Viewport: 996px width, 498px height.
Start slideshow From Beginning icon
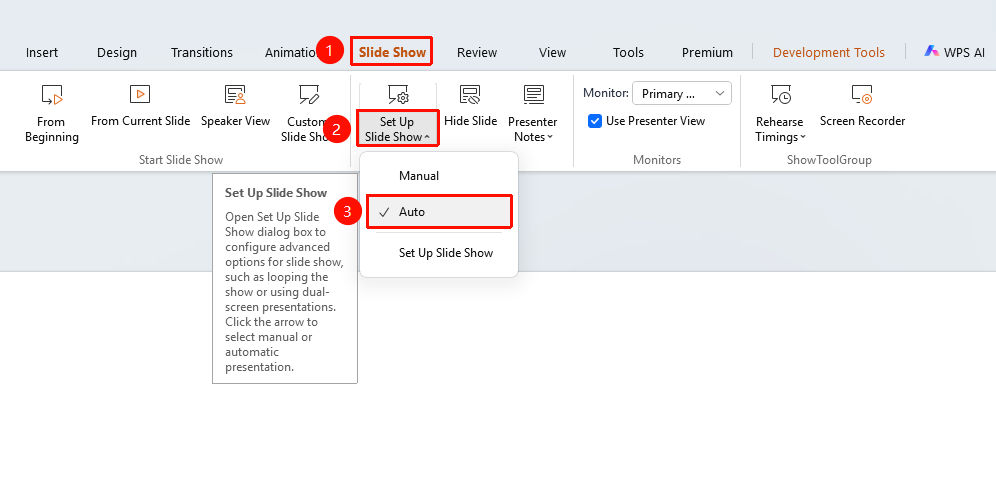52,95
